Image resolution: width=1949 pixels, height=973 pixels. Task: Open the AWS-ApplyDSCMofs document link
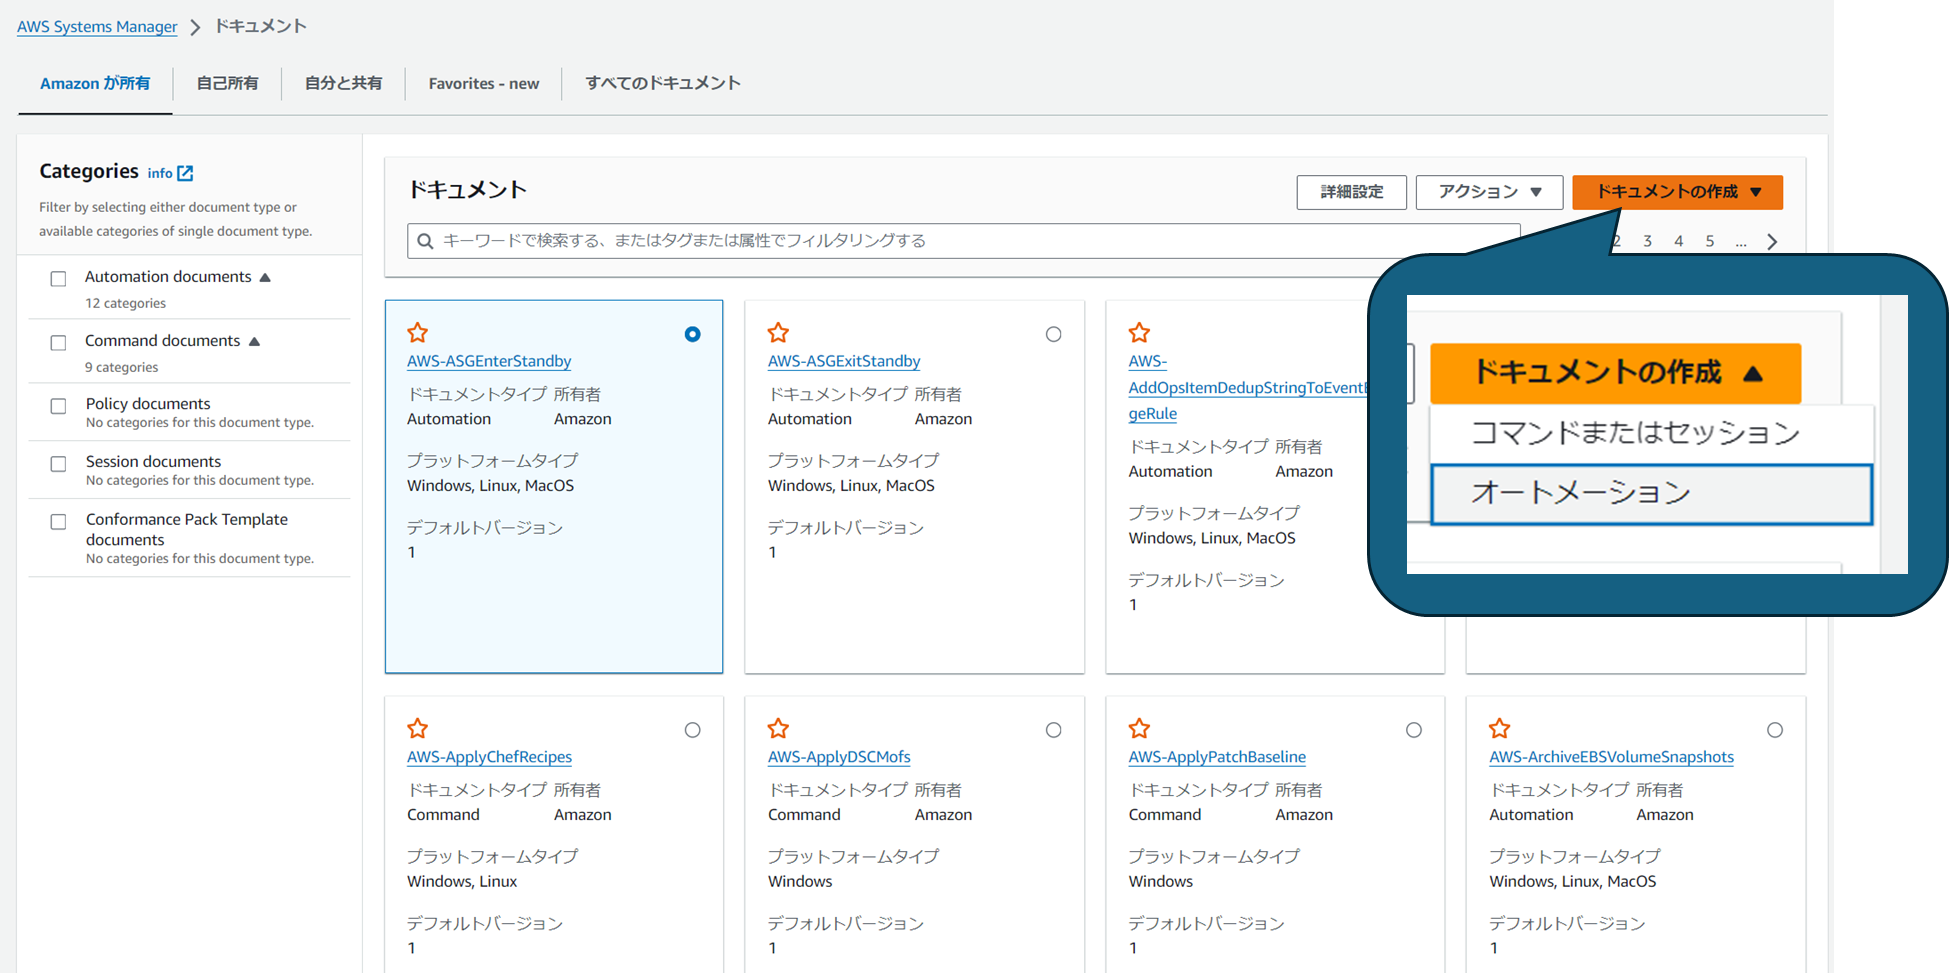click(x=839, y=757)
